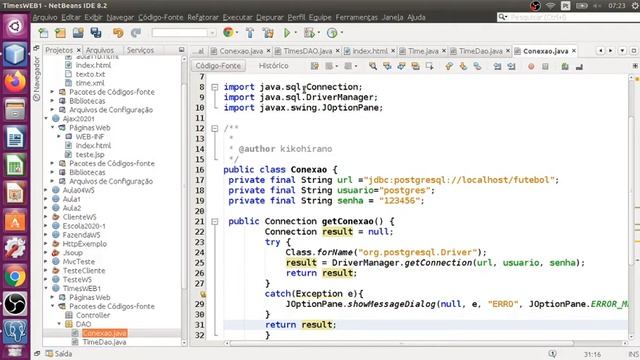Collapse the getConexao method fold at line 21
Viewport: 640px width, 360px height.
click(215, 222)
